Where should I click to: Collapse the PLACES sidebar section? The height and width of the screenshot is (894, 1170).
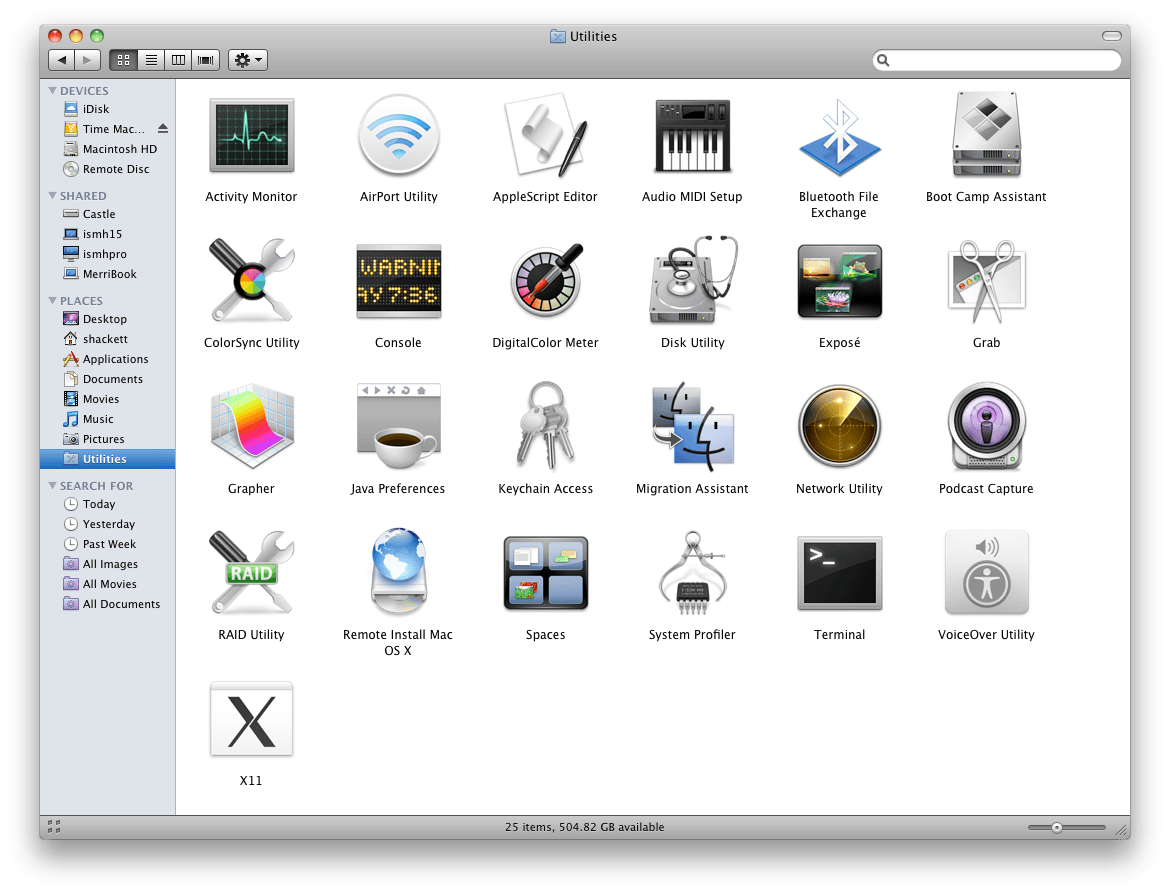click(52, 301)
